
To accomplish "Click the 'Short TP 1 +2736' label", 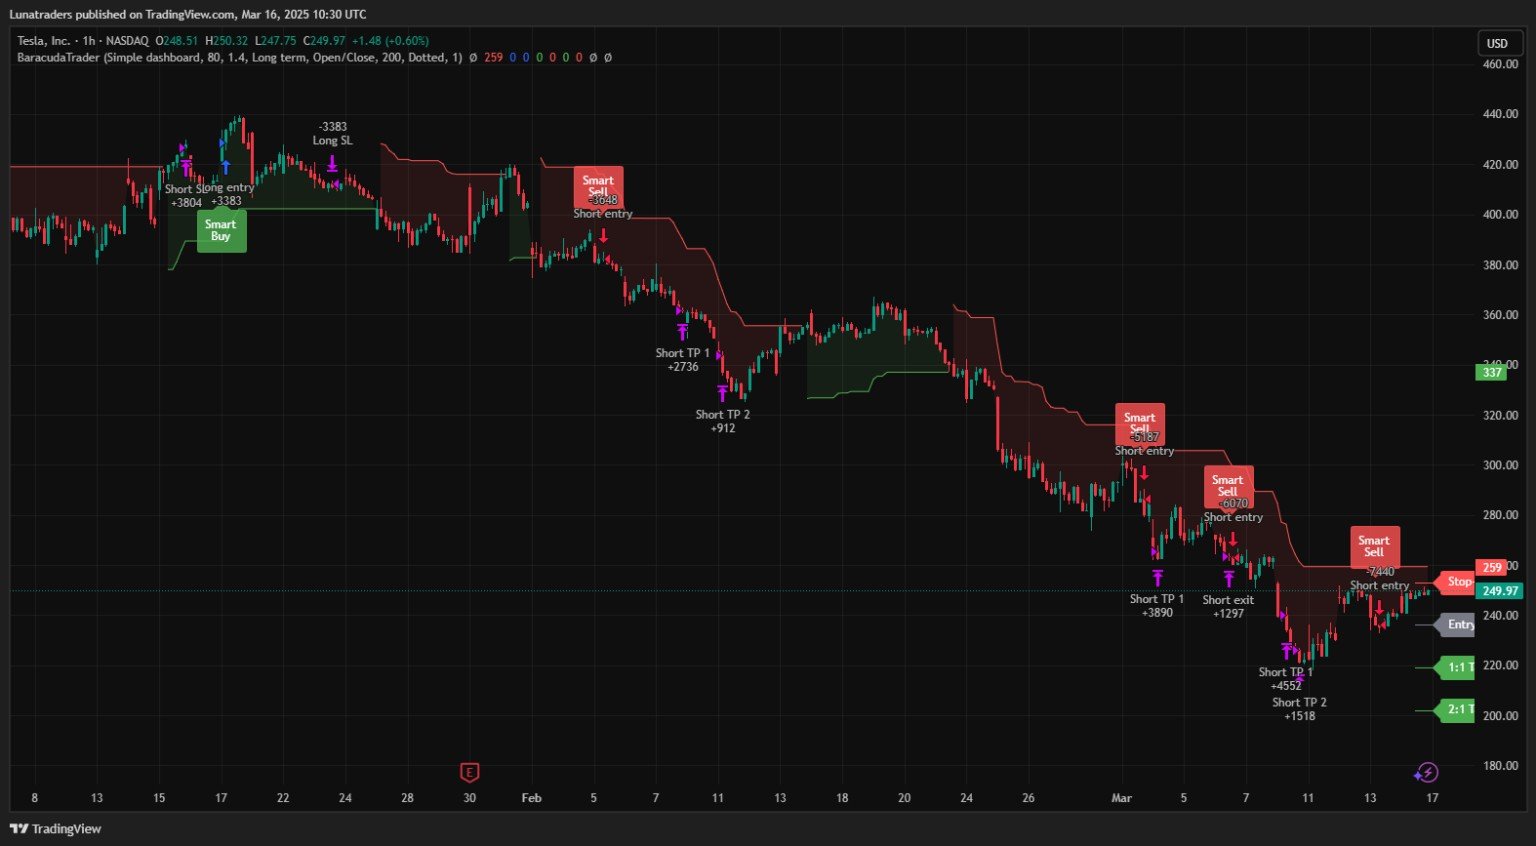I will [x=683, y=360].
